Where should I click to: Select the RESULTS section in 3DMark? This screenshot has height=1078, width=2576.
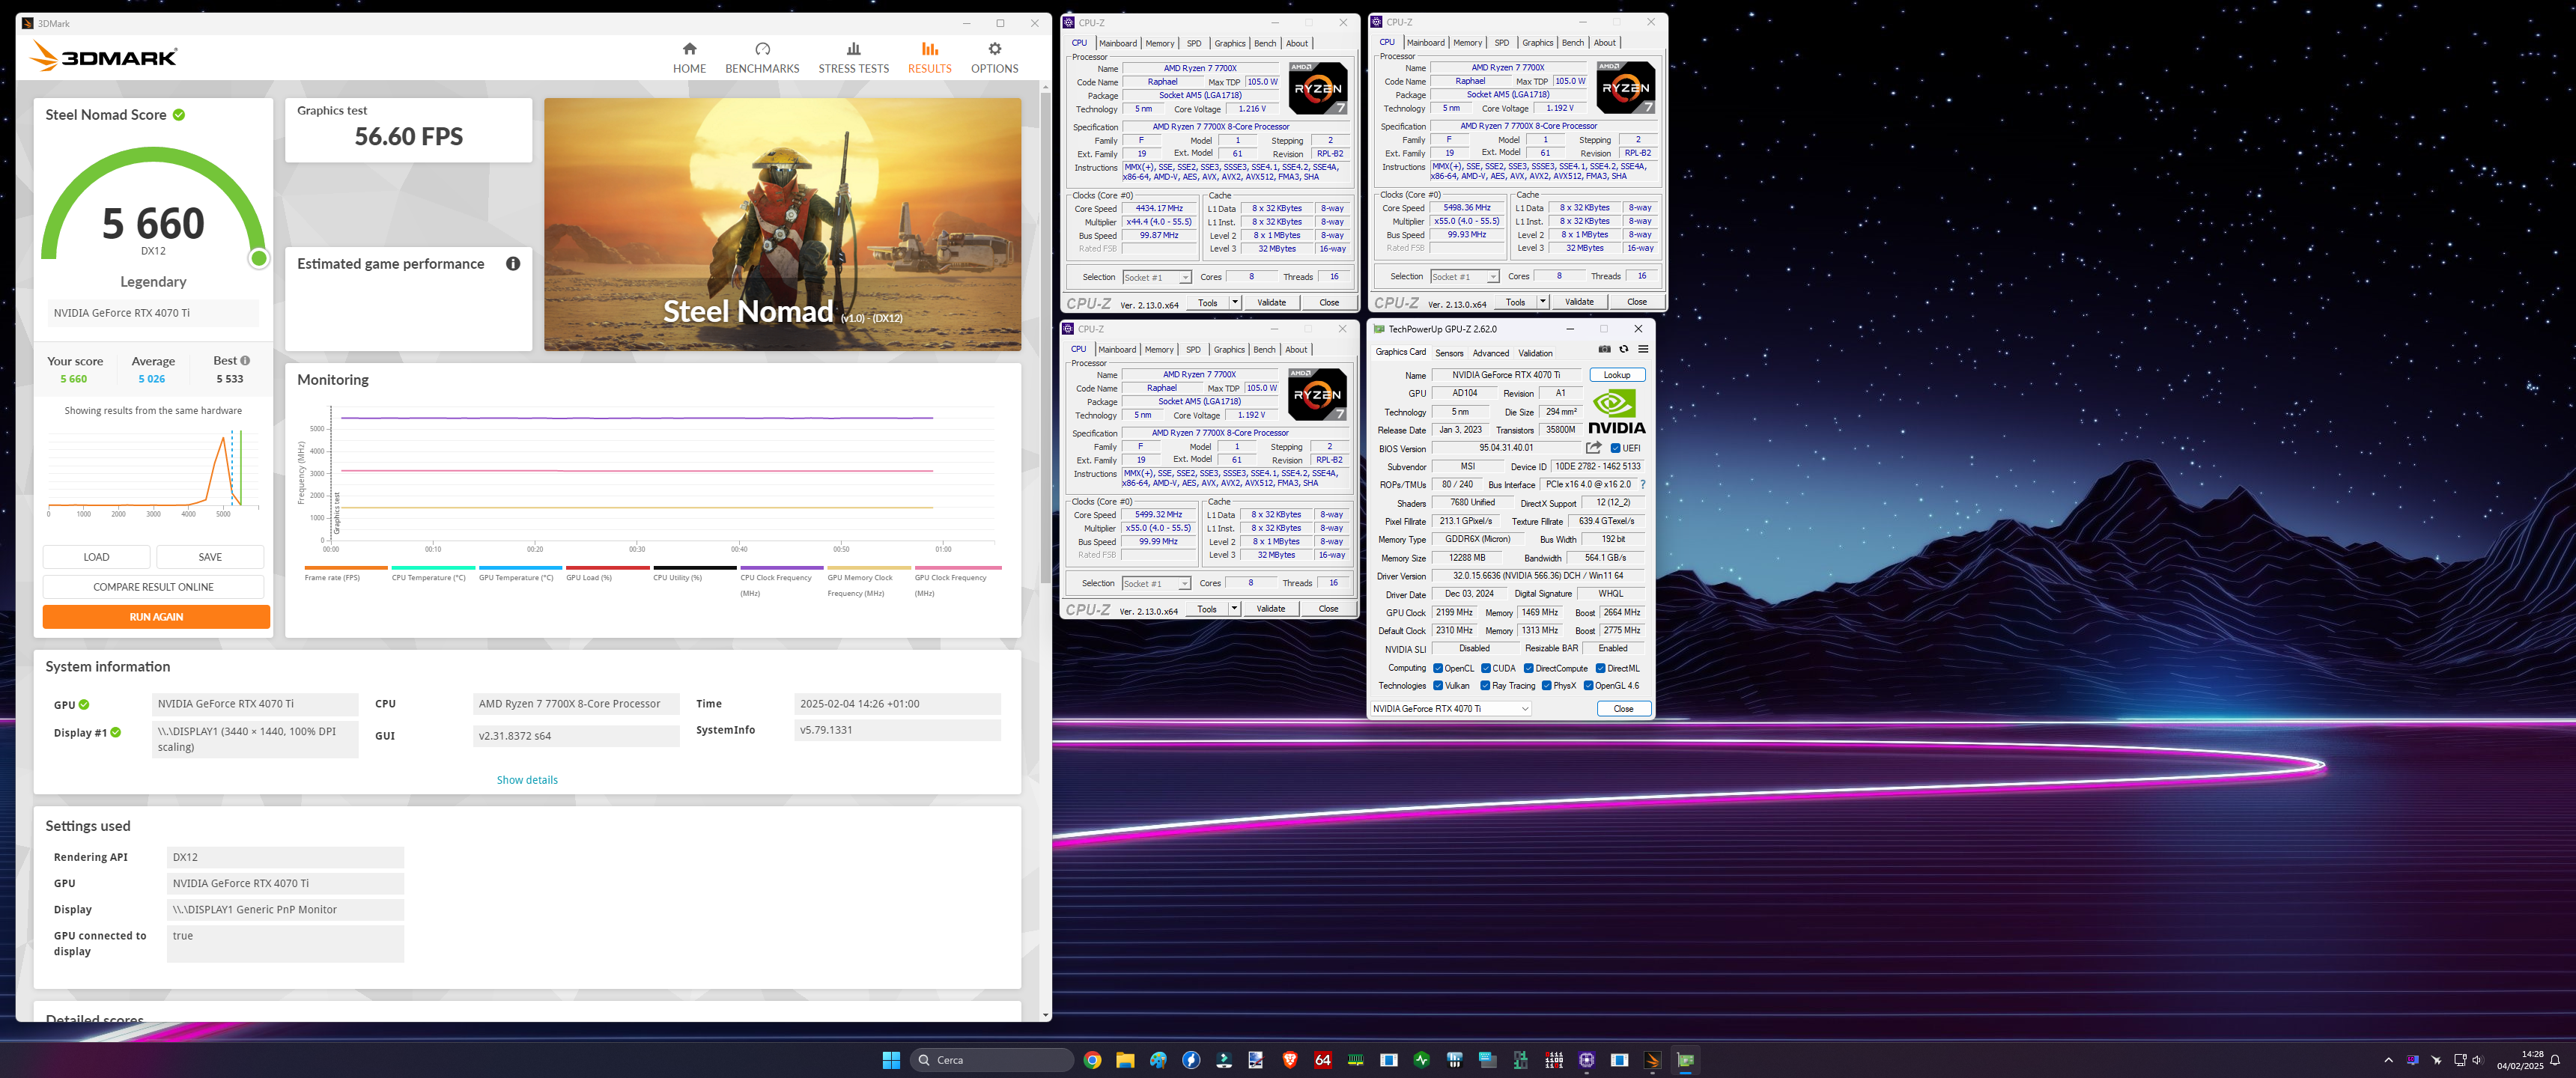[929, 58]
